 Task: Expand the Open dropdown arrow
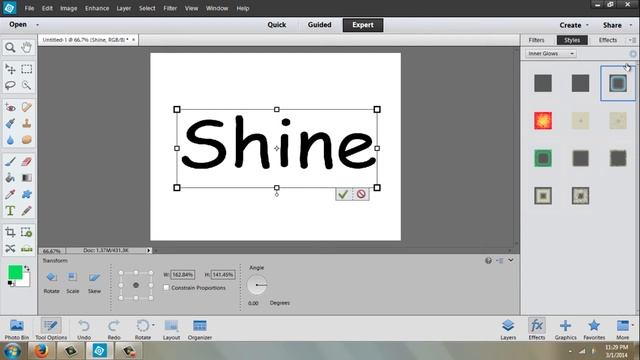click(38, 25)
